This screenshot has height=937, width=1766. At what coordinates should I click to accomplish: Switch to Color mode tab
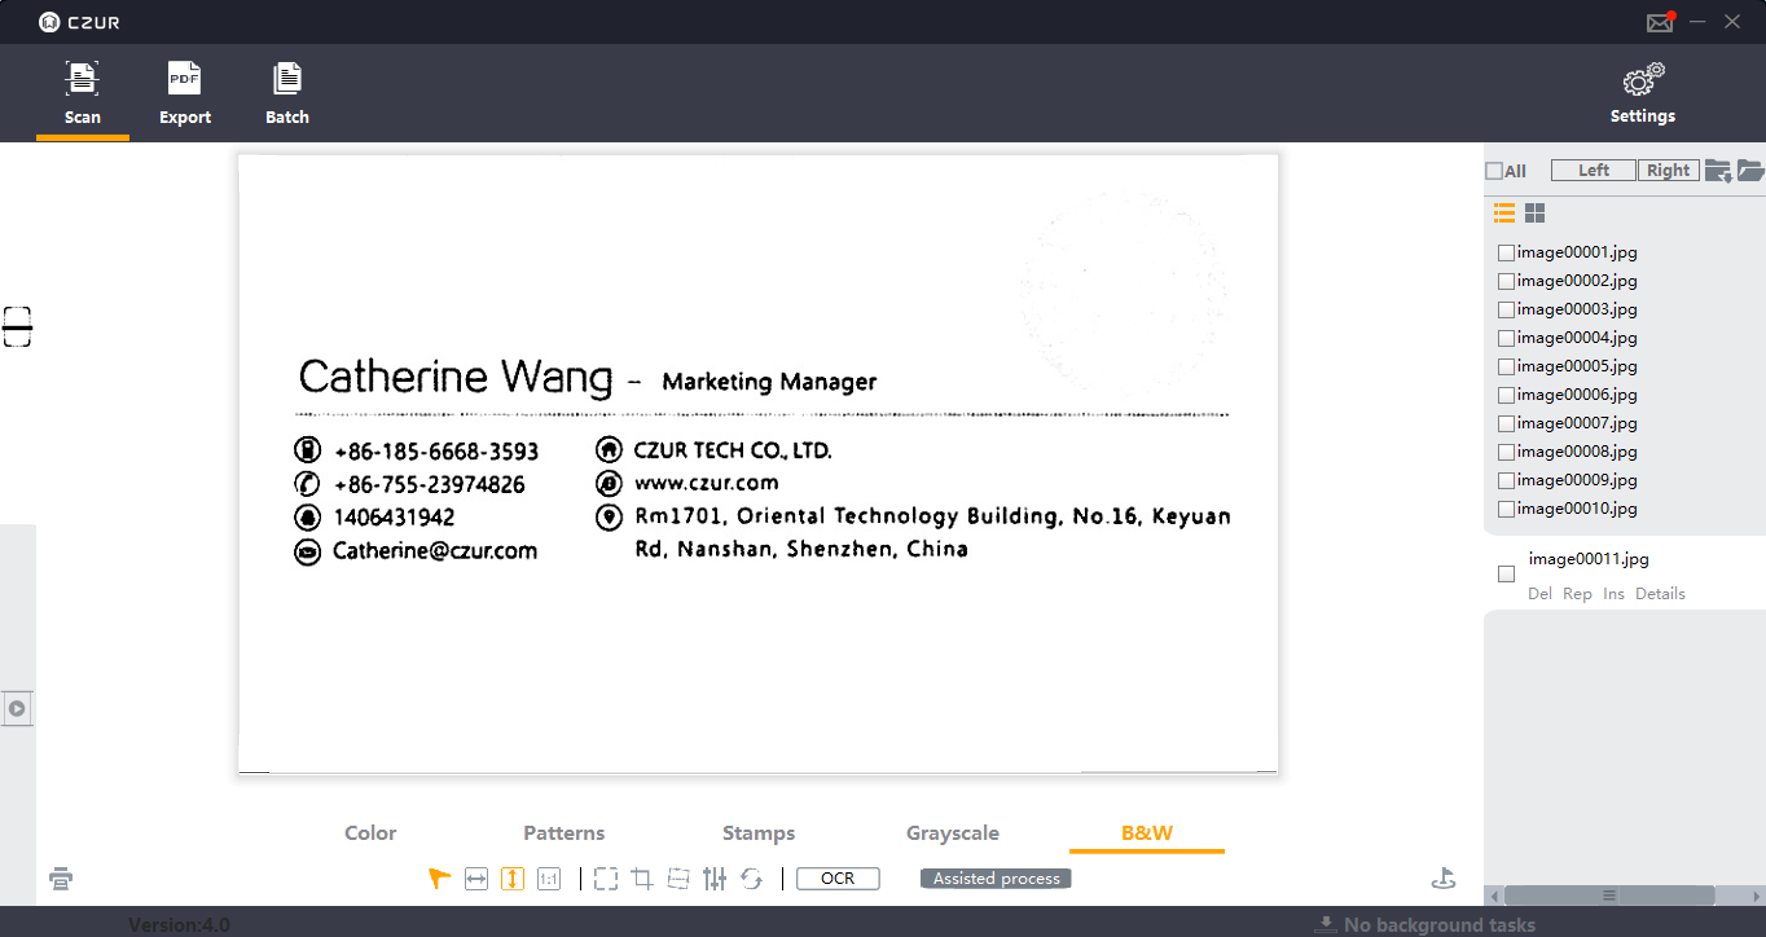tap(370, 832)
